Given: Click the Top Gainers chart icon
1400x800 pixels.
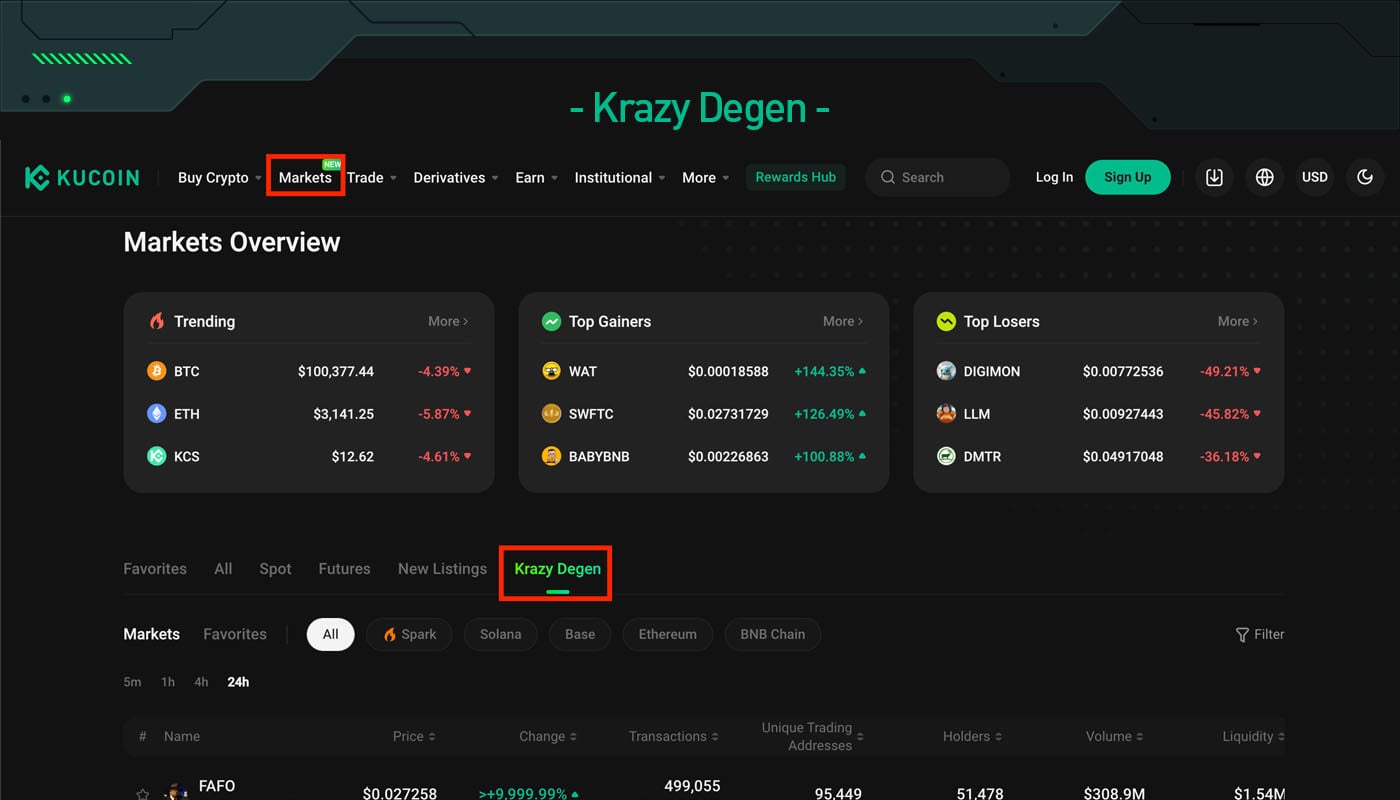Looking at the screenshot, I should [551, 321].
